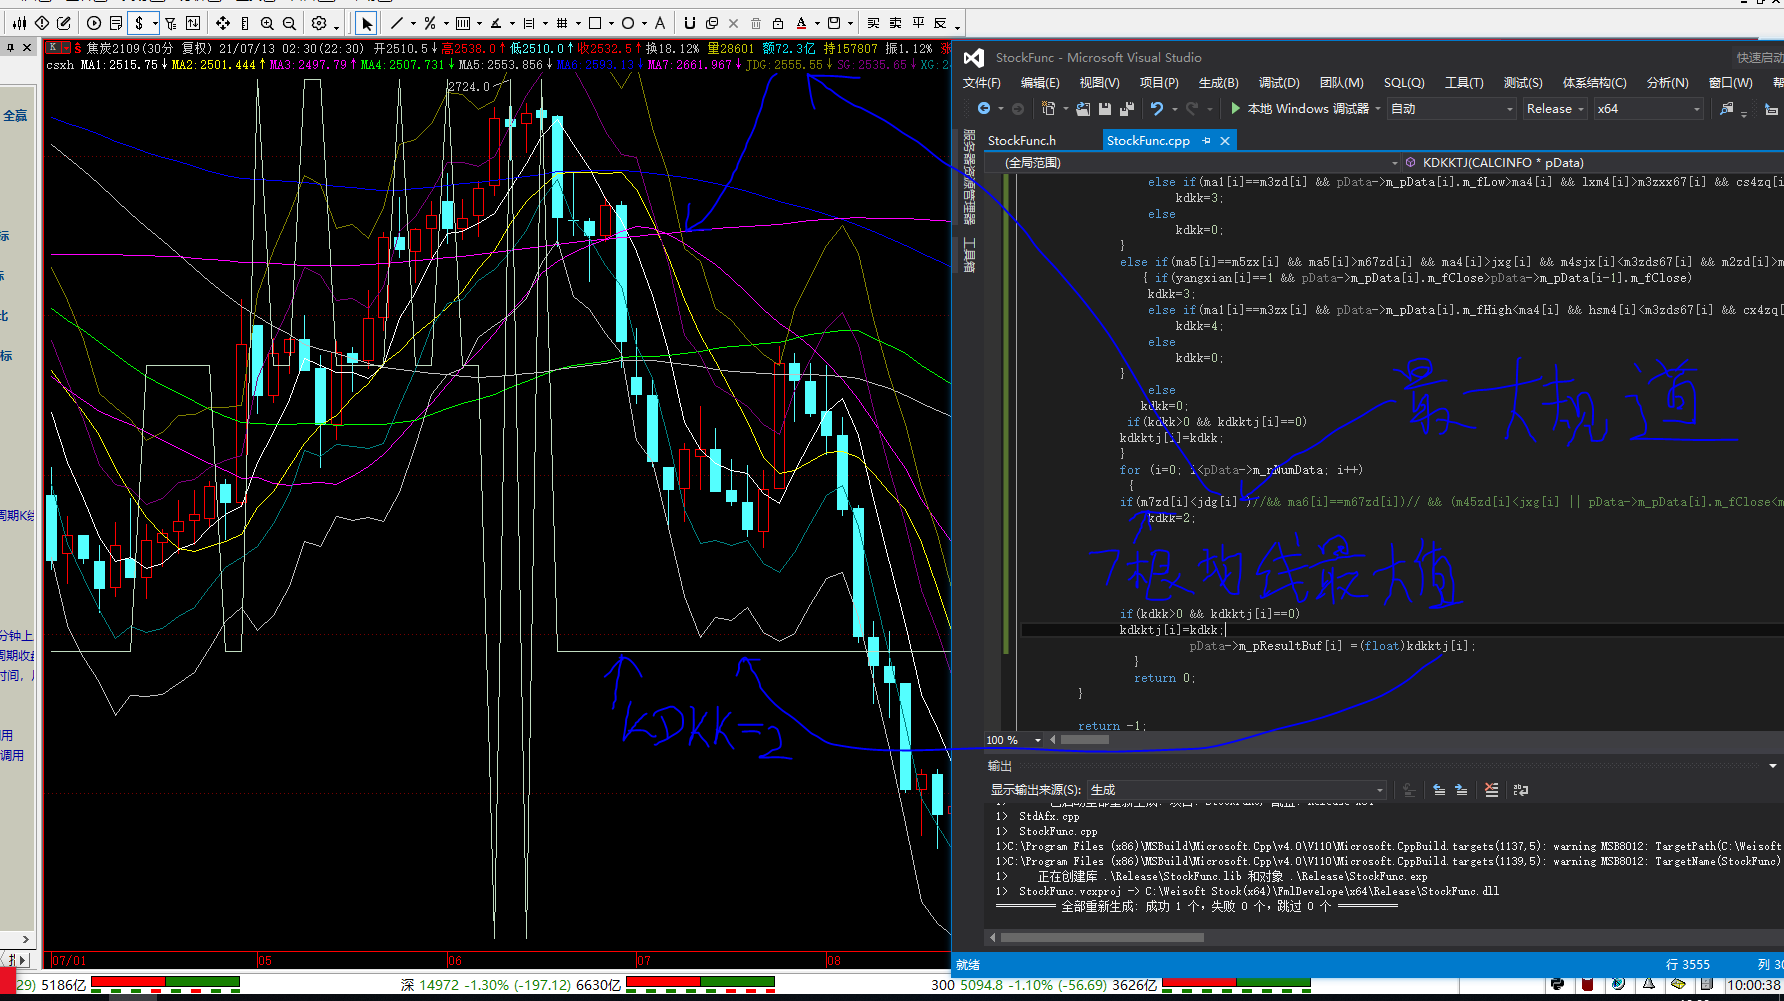
Task: Open the 调试(D) debug menu
Action: click(x=1279, y=83)
